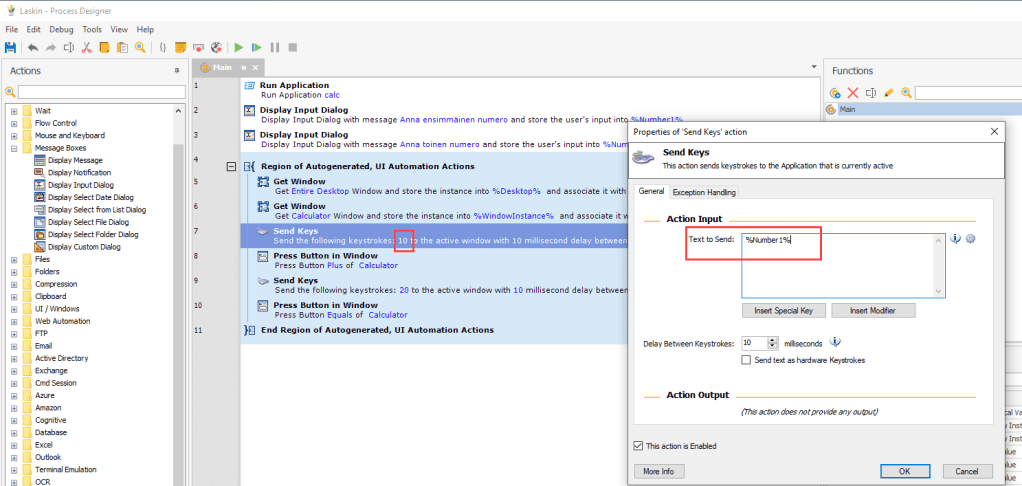
Task: Collapse the Autogenerated UI Automation region
Action: point(232,166)
